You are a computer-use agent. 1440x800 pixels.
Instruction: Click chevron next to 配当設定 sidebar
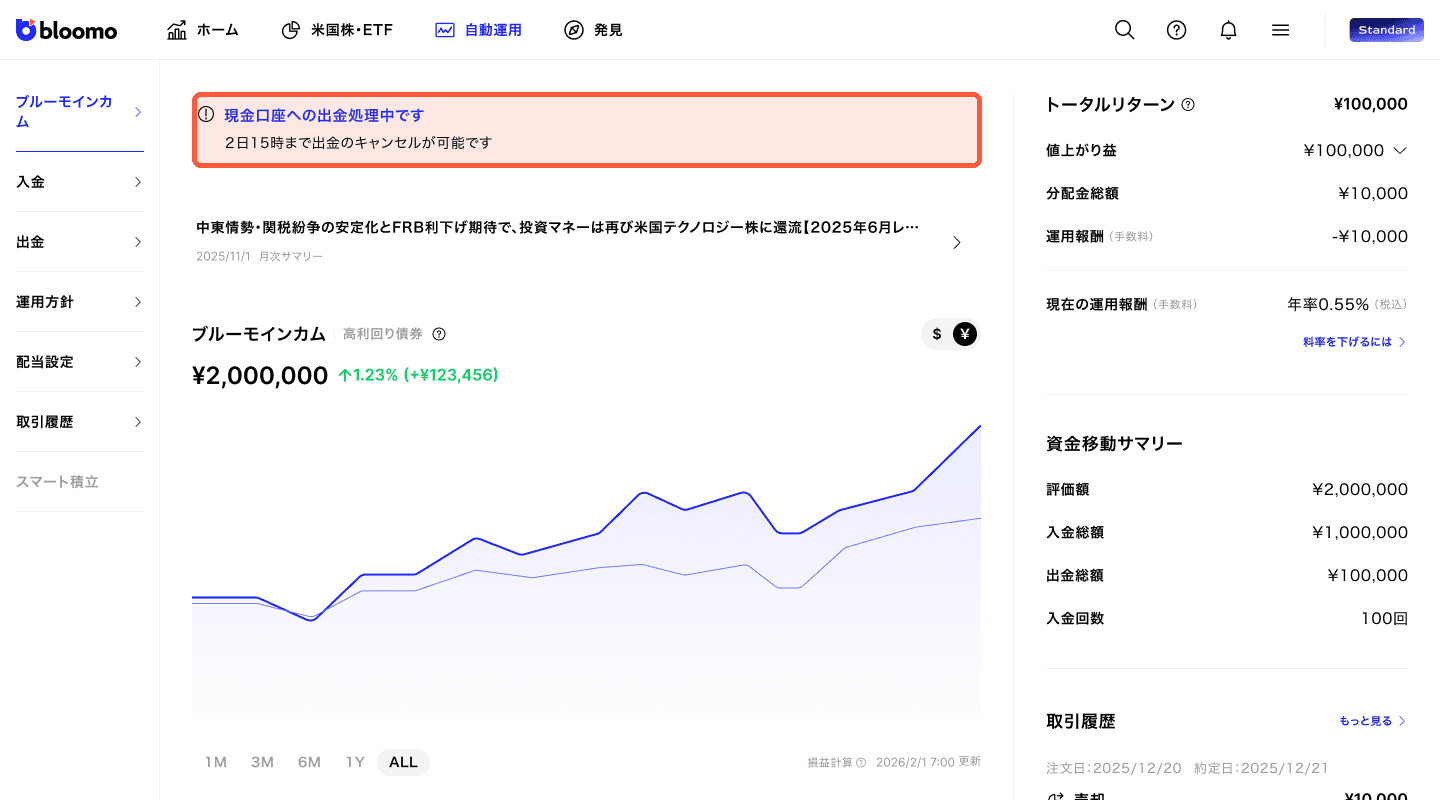coord(138,362)
